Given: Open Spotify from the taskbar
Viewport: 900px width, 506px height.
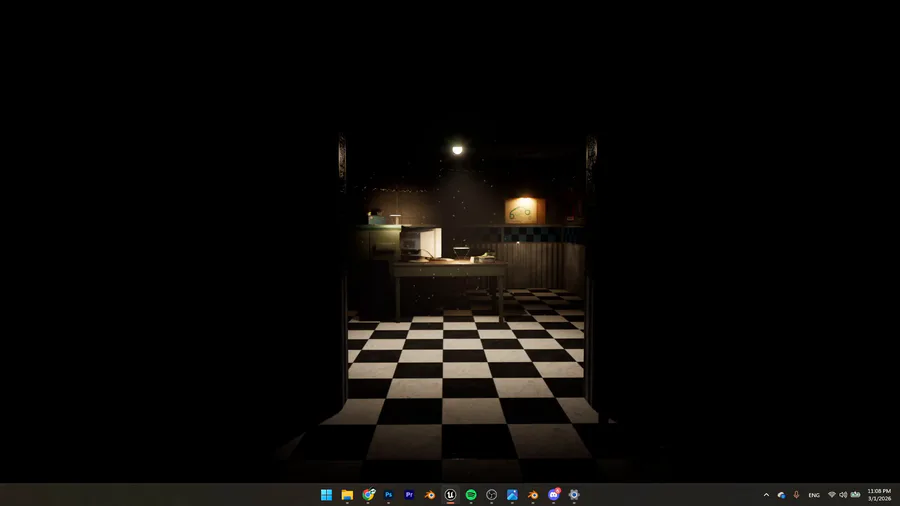Looking at the screenshot, I should [471, 495].
